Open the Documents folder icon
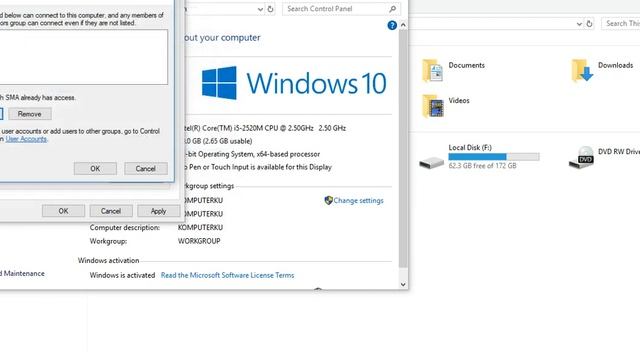 point(432,71)
